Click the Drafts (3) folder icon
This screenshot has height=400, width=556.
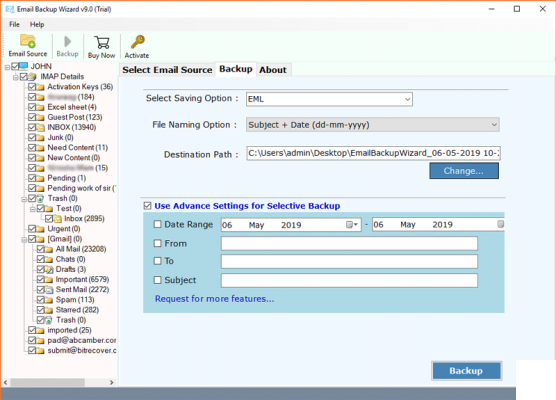tap(49, 270)
